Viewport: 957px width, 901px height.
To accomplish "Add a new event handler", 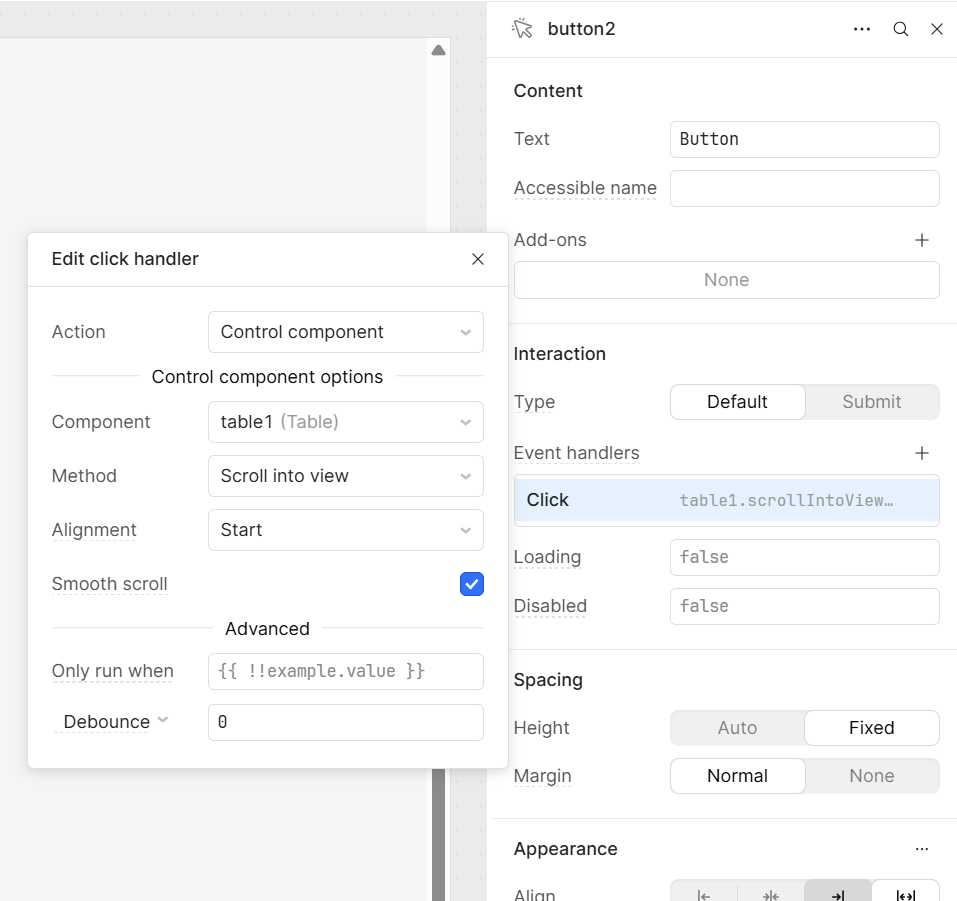I will tap(922, 453).
